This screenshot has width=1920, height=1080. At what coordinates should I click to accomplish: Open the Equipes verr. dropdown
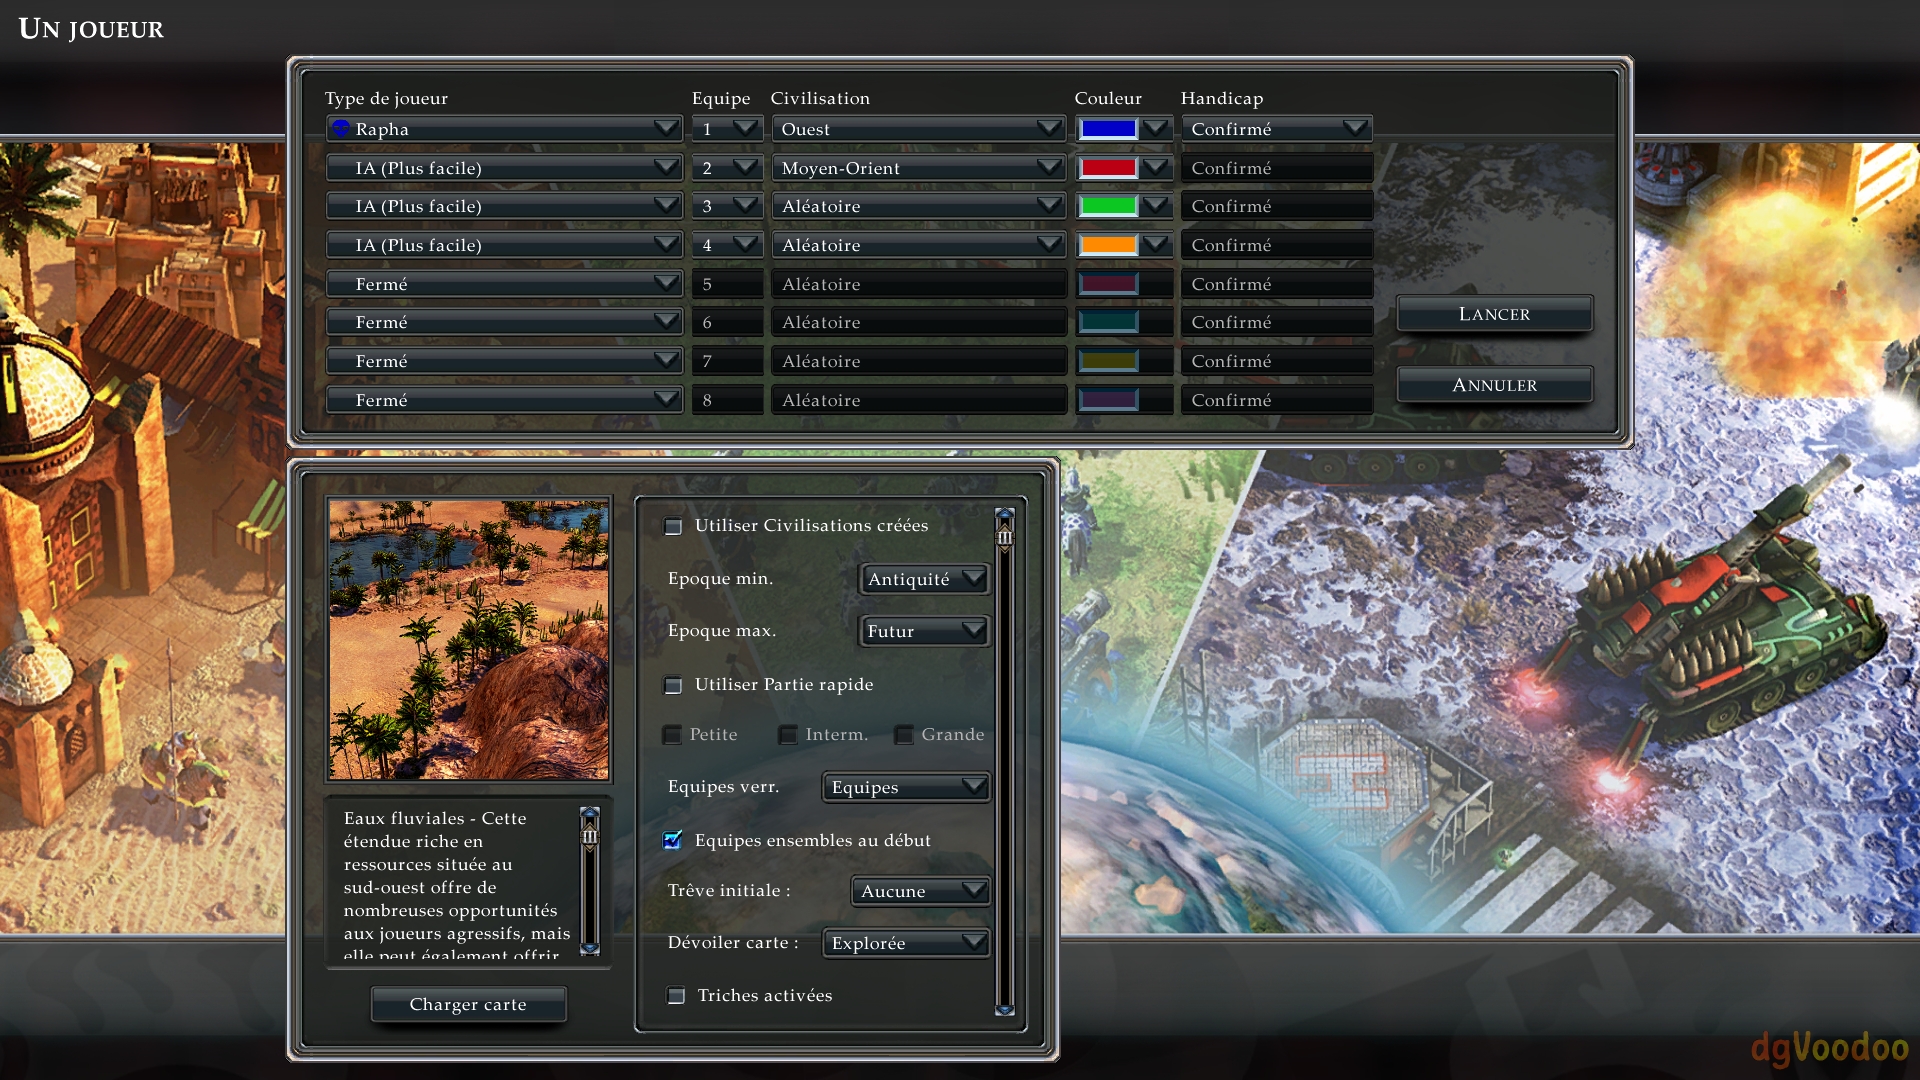[x=906, y=787]
